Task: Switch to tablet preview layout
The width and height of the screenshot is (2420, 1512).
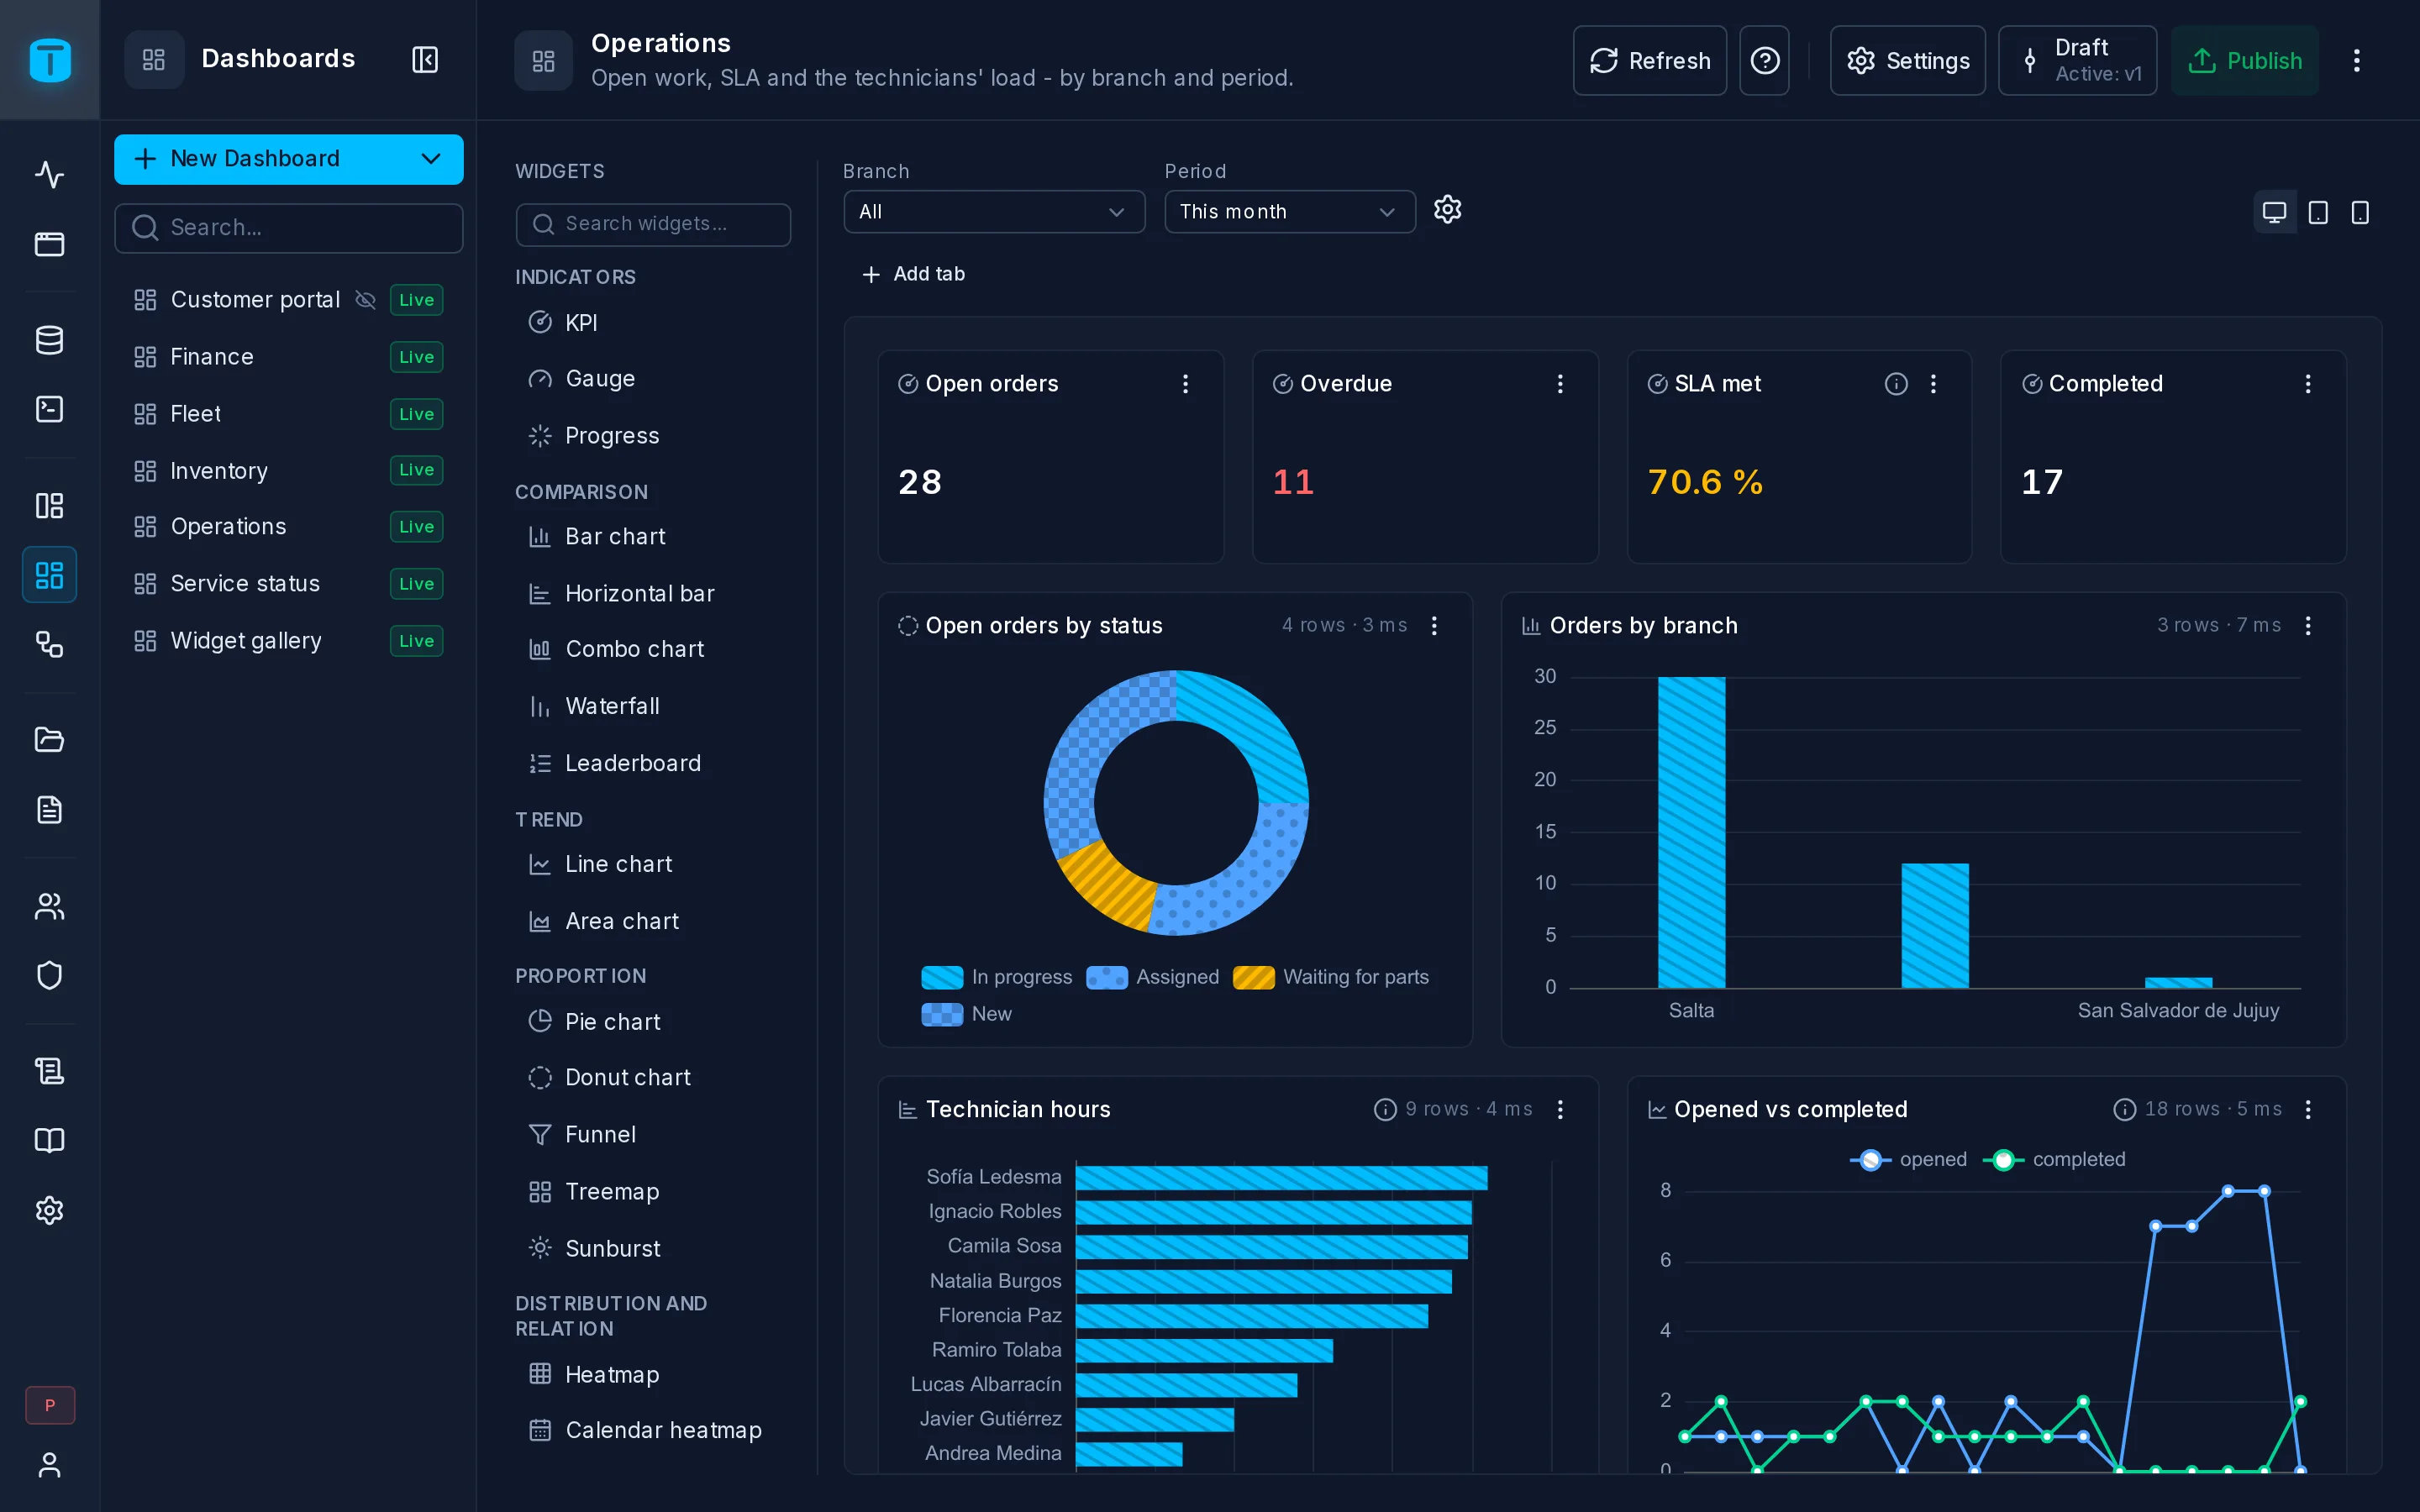Action: click(2318, 213)
